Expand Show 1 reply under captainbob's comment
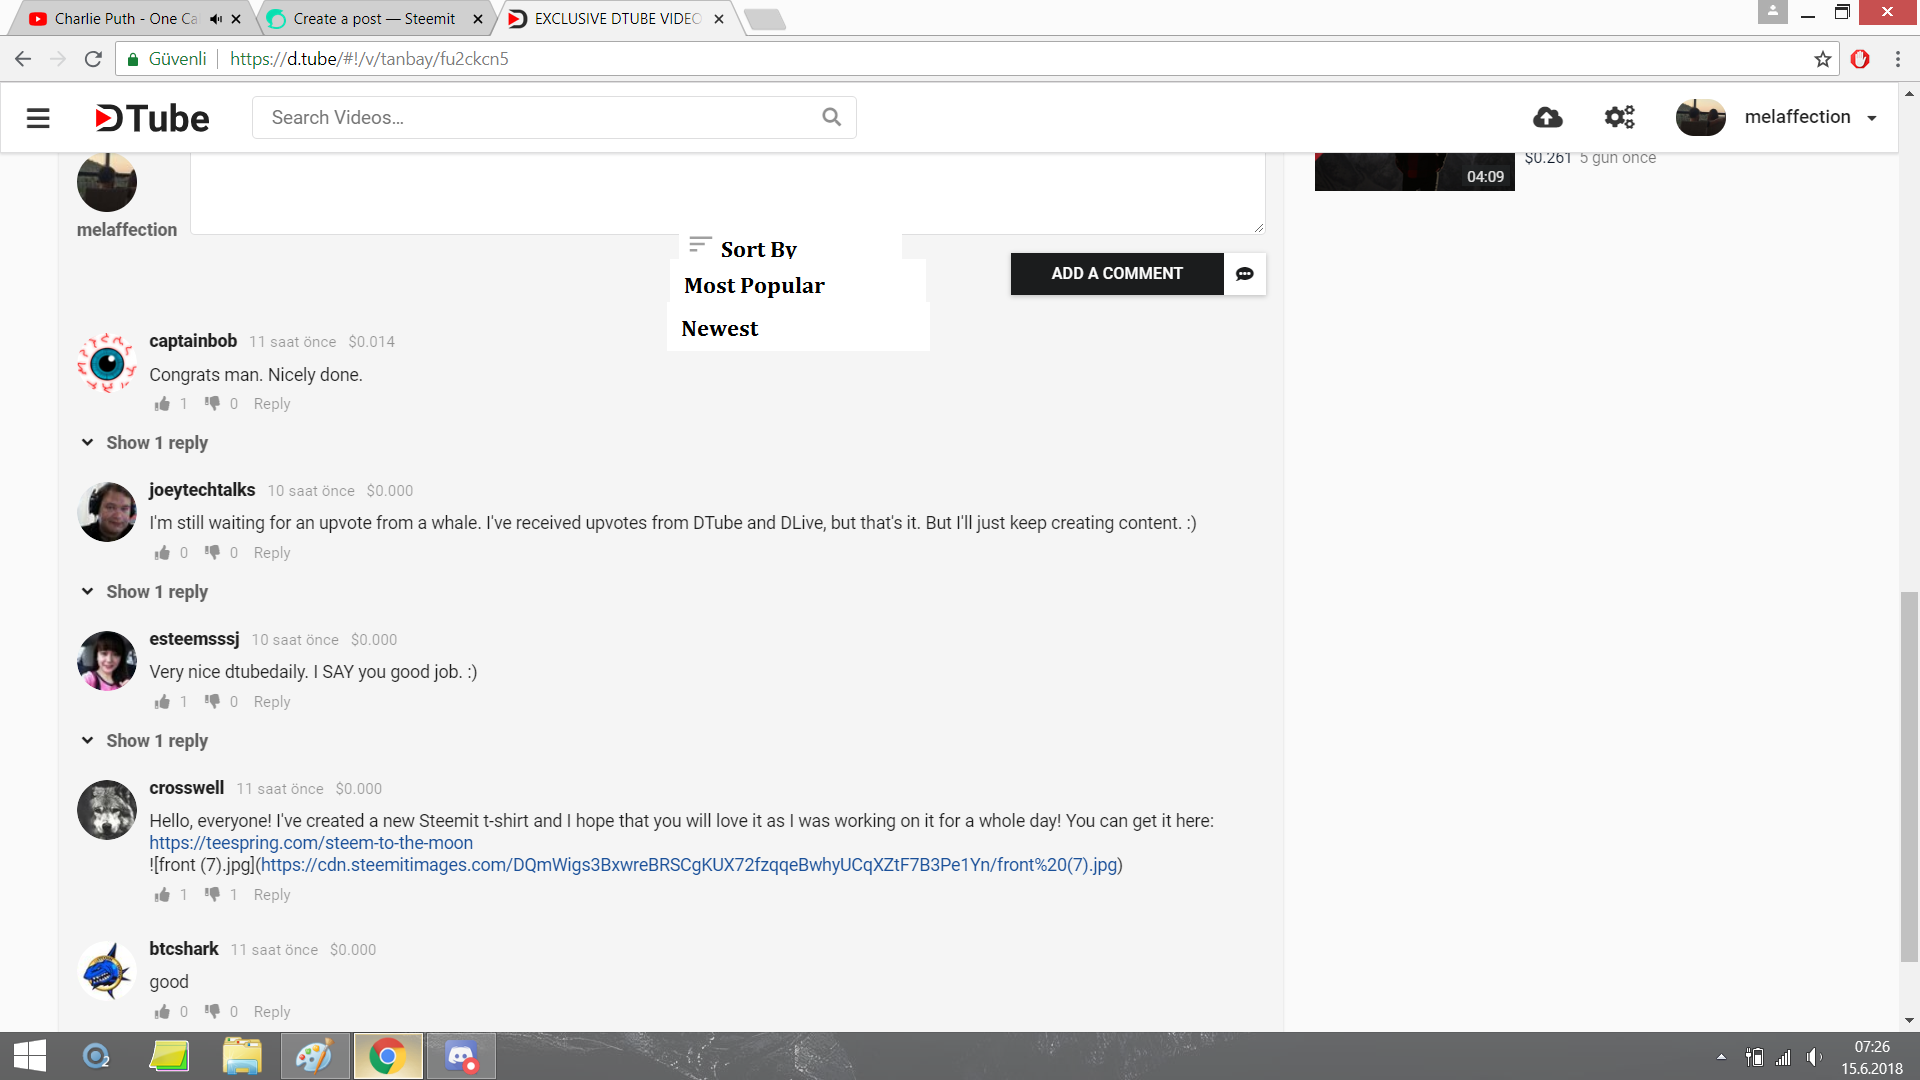Viewport: 1920px width, 1080px height. (156, 443)
